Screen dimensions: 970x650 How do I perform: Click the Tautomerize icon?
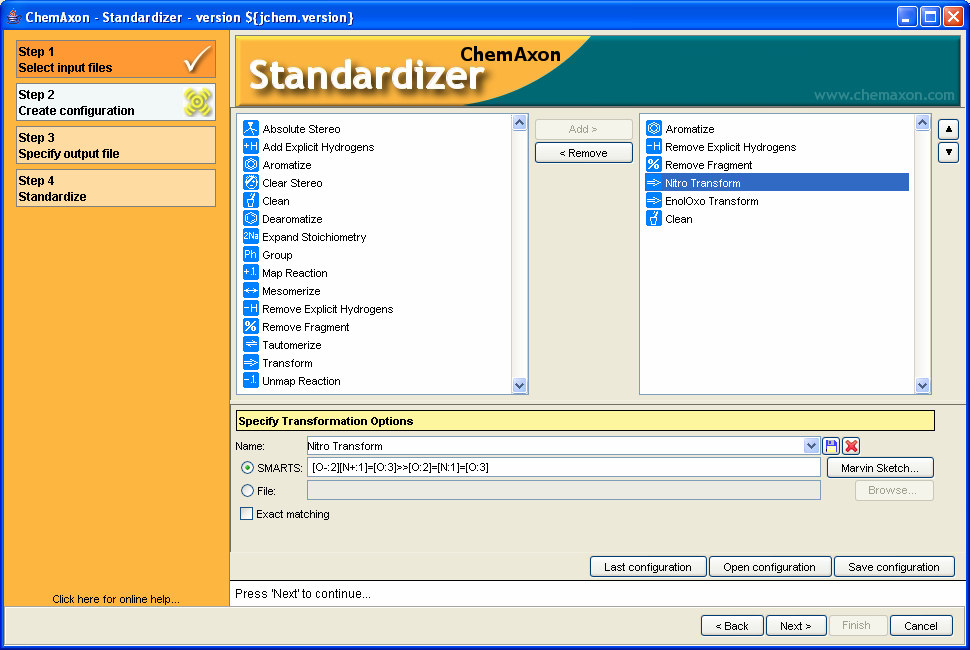click(x=251, y=343)
